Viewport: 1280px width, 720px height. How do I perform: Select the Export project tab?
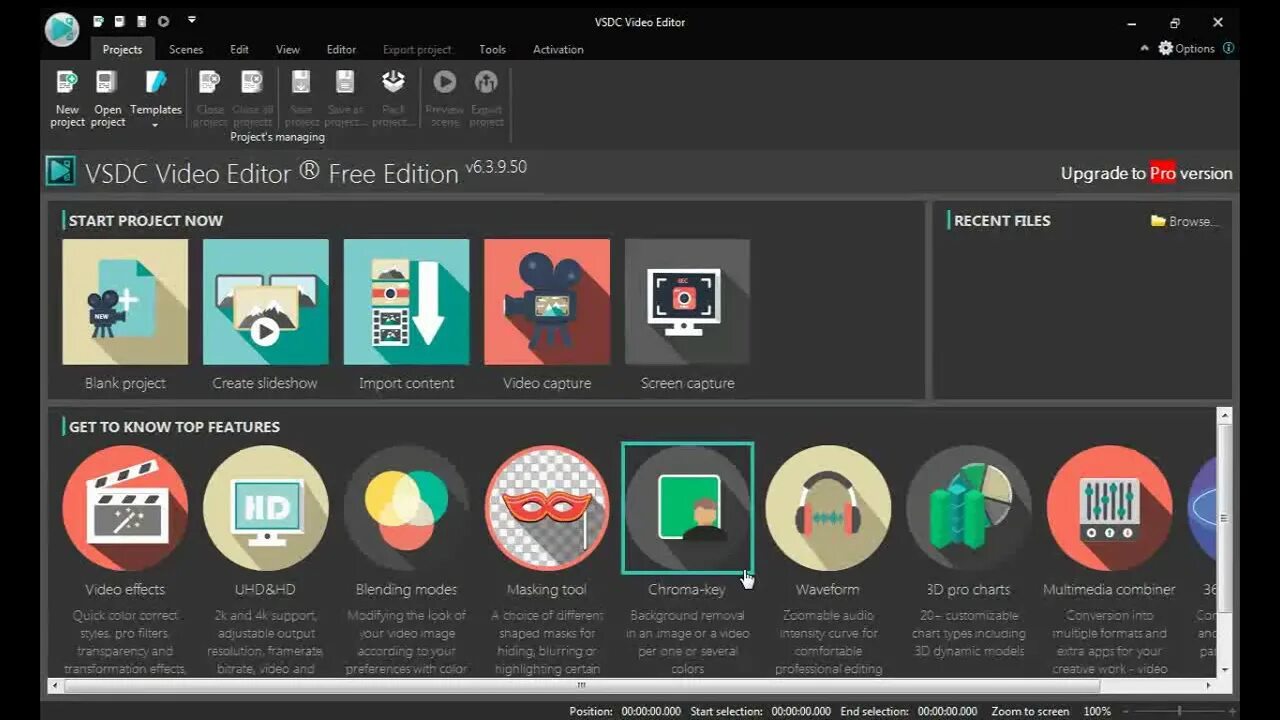tap(417, 49)
